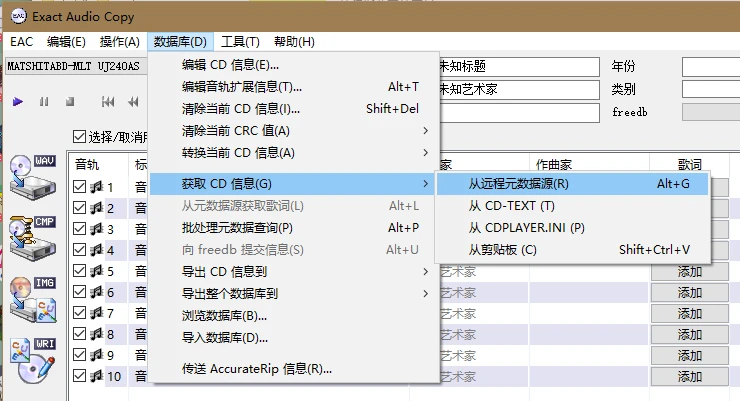The height and width of the screenshot is (401, 740).
Task: Uncheck track 4 checkbox
Action: tap(79, 250)
